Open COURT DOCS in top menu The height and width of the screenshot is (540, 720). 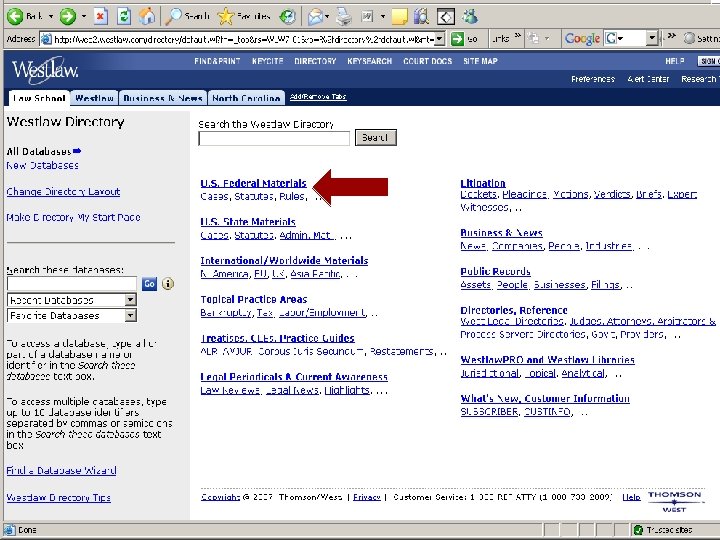tap(428, 61)
